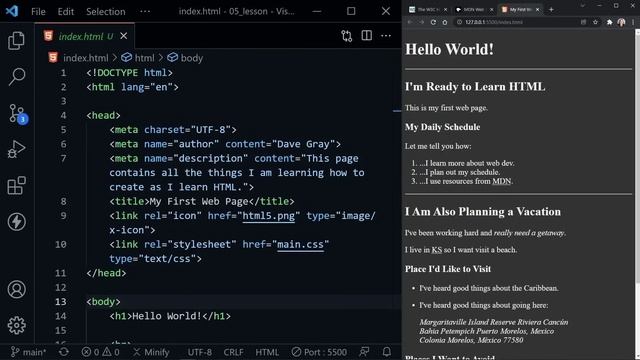Open Source Control with 3 pending changes

click(x=17, y=113)
